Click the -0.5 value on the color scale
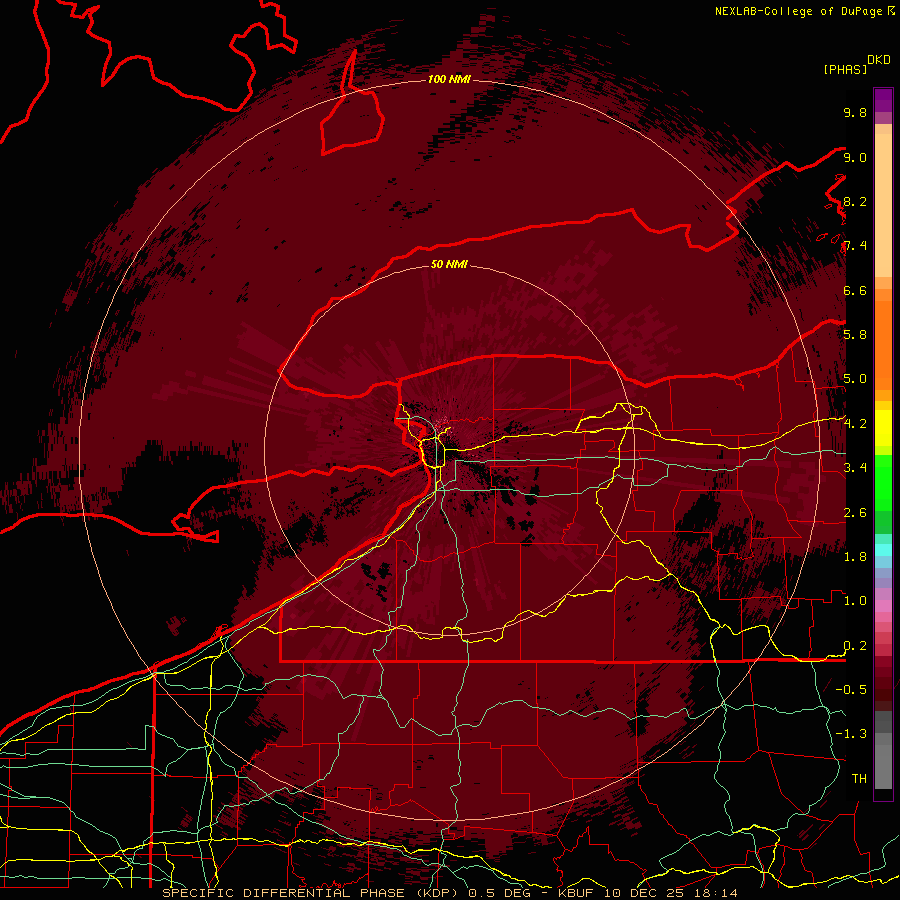Viewport: 900px width, 900px height. pyautogui.click(x=851, y=689)
